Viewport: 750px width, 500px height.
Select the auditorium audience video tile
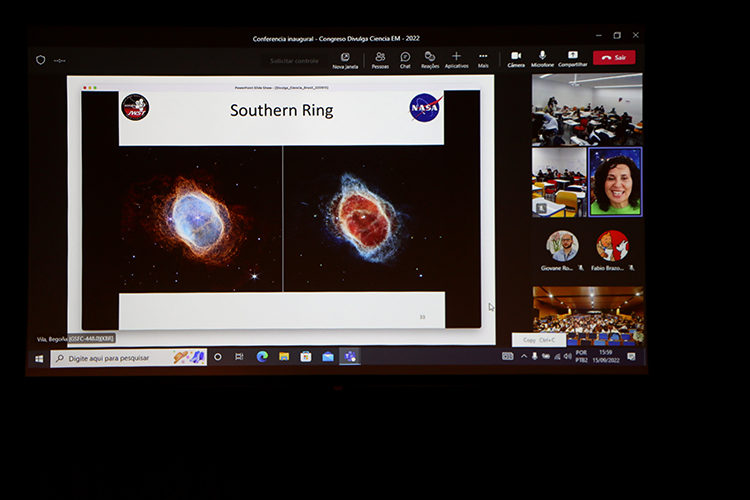(588, 315)
